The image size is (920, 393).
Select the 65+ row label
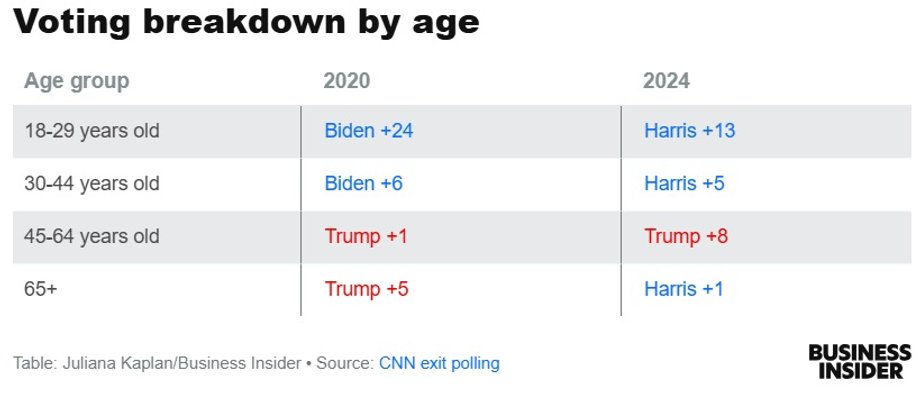(x=40, y=289)
